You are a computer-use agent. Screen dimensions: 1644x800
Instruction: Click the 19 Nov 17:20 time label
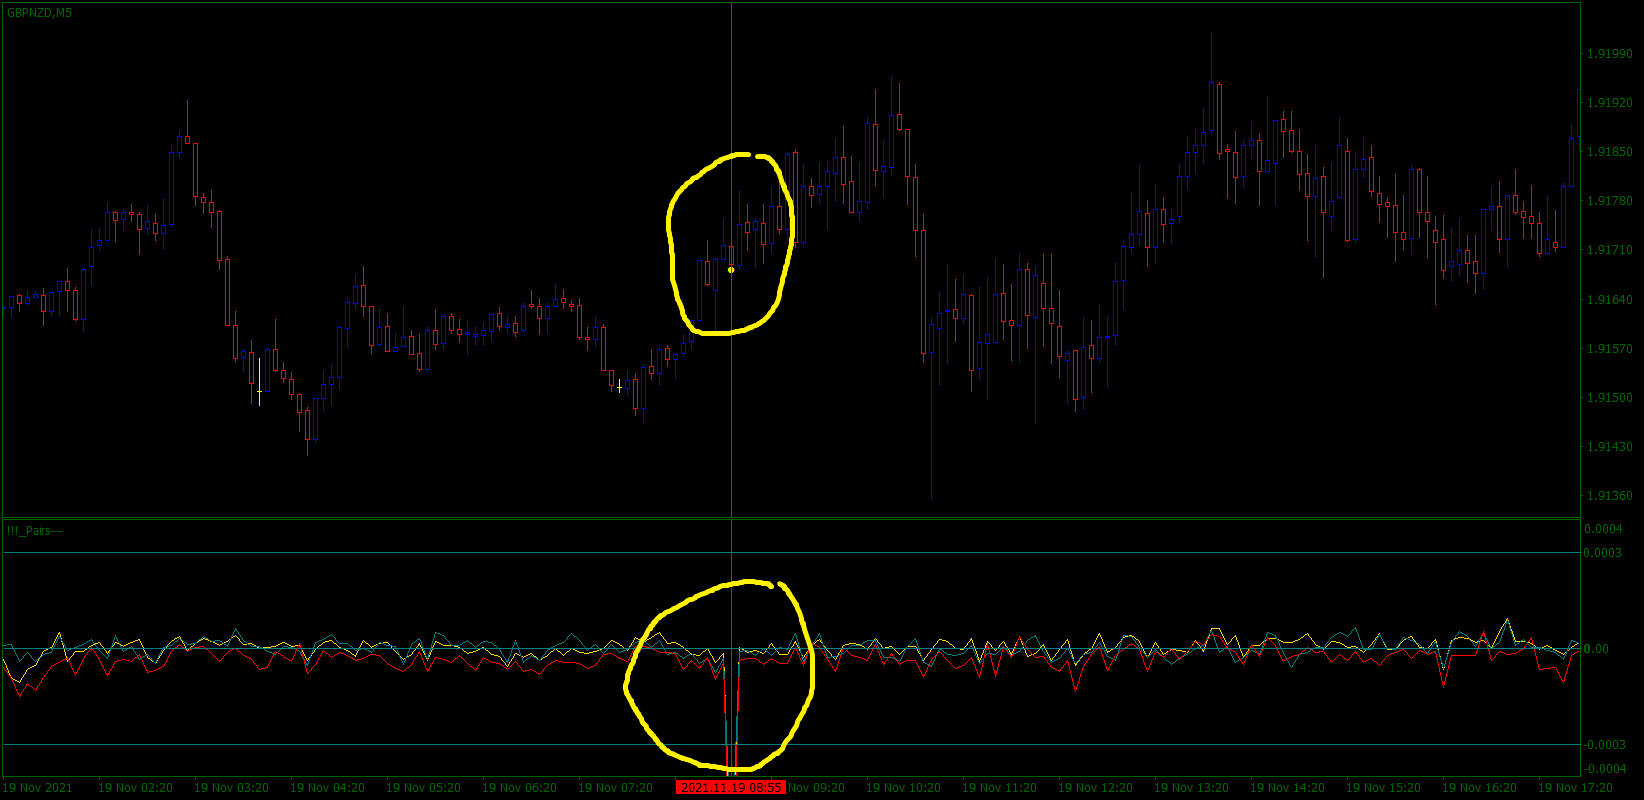tap(1575, 788)
